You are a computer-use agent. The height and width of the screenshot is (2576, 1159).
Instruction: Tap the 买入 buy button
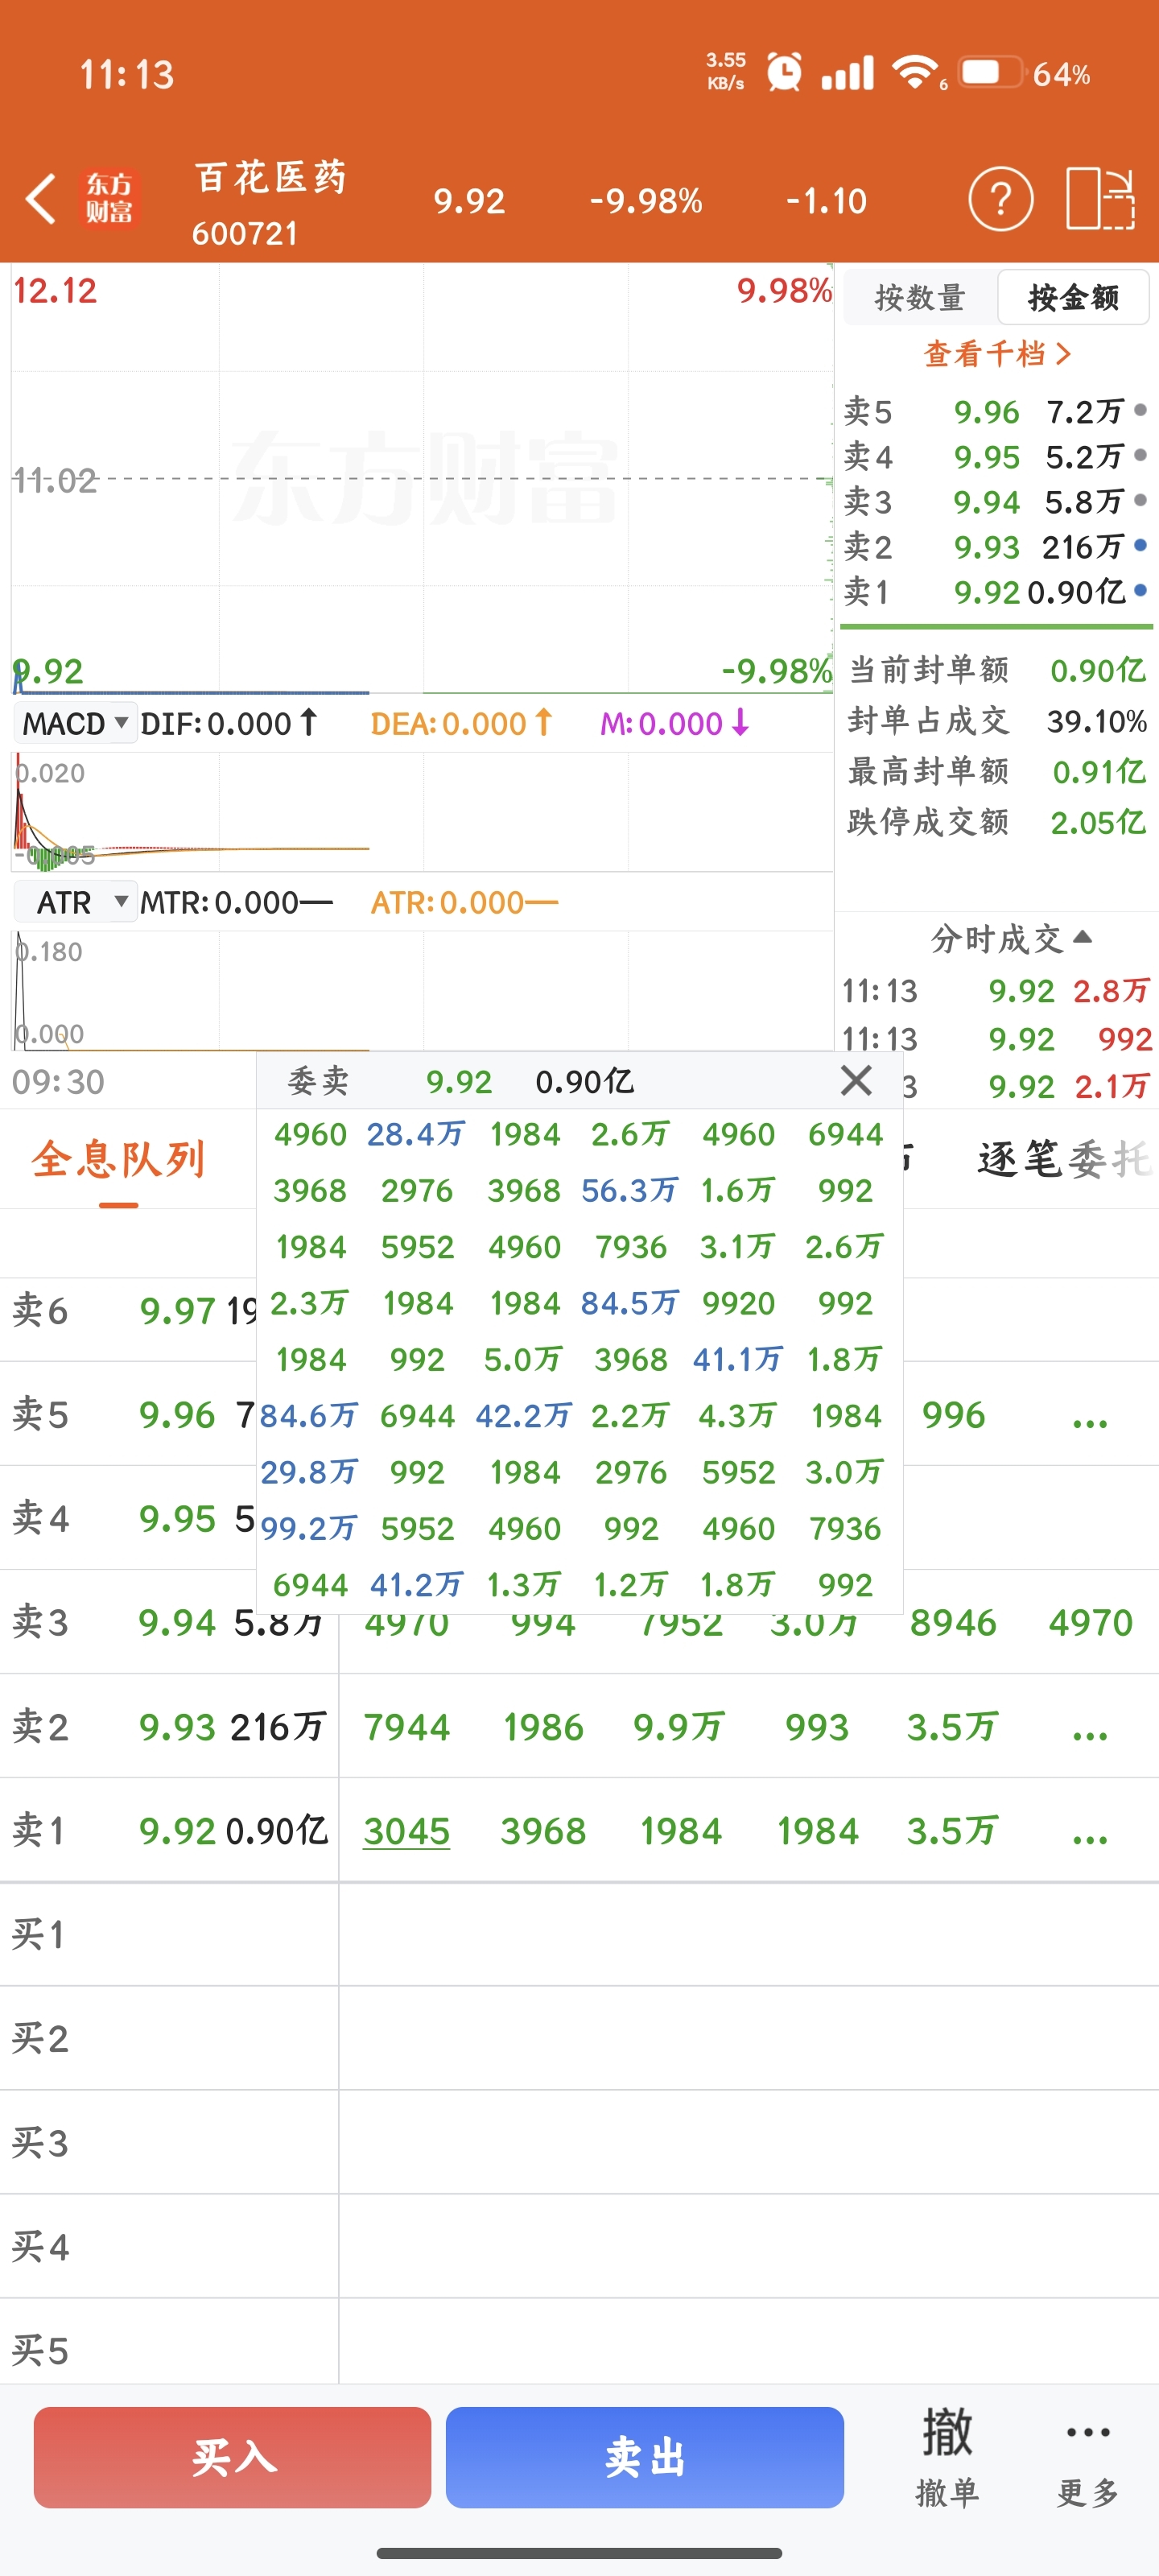click(233, 2457)
